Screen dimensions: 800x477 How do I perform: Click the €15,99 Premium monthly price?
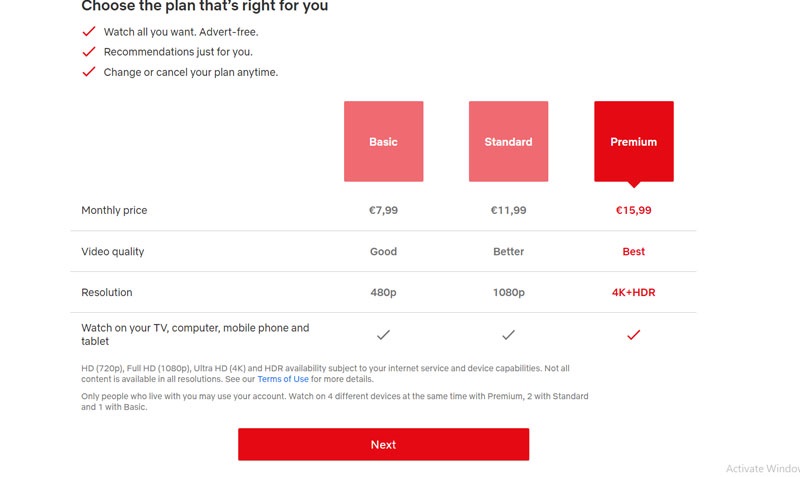coord(633,211)
